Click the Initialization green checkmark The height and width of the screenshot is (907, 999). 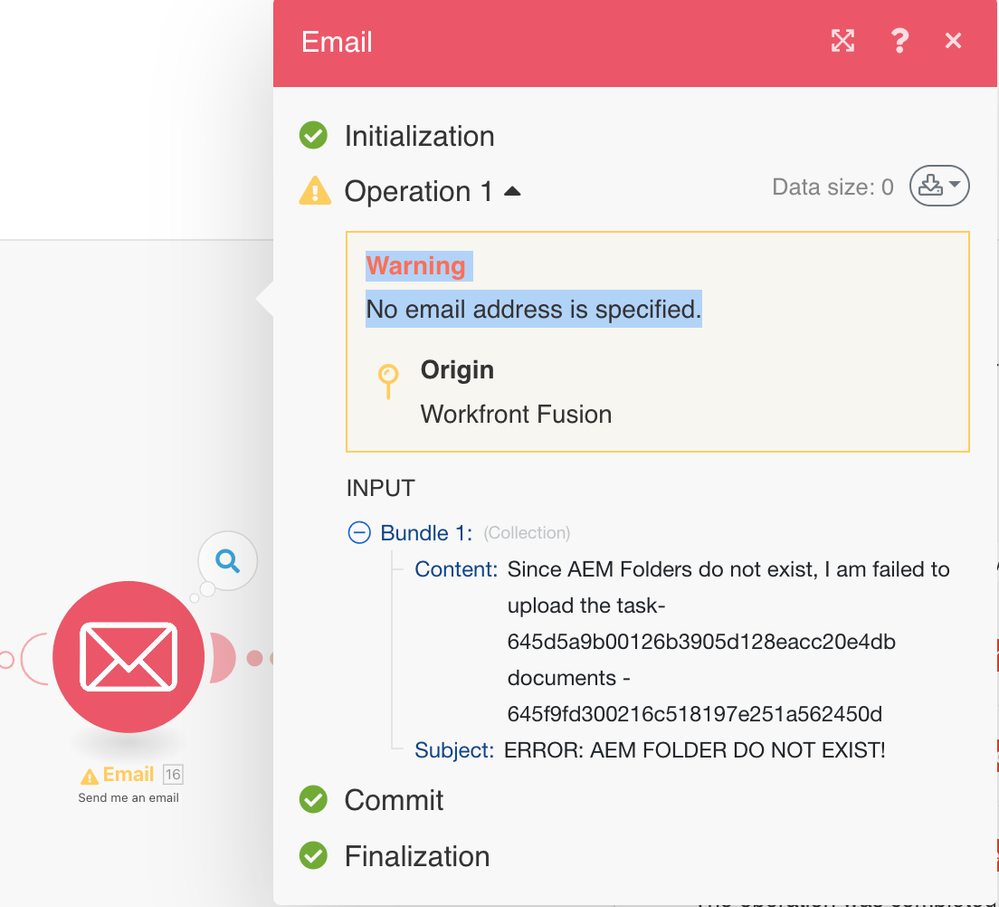click(x=314, y=136)
